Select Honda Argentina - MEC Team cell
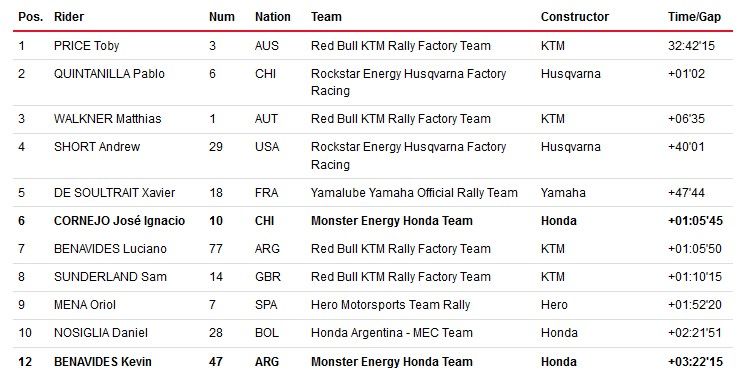 tap(391, 332)
